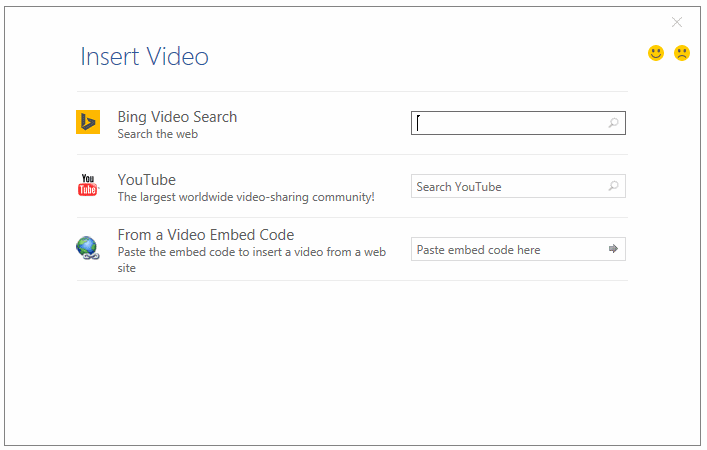Click the YouTube option title
Viewport: 707px width, 450px height.
[x=146, y=180]
